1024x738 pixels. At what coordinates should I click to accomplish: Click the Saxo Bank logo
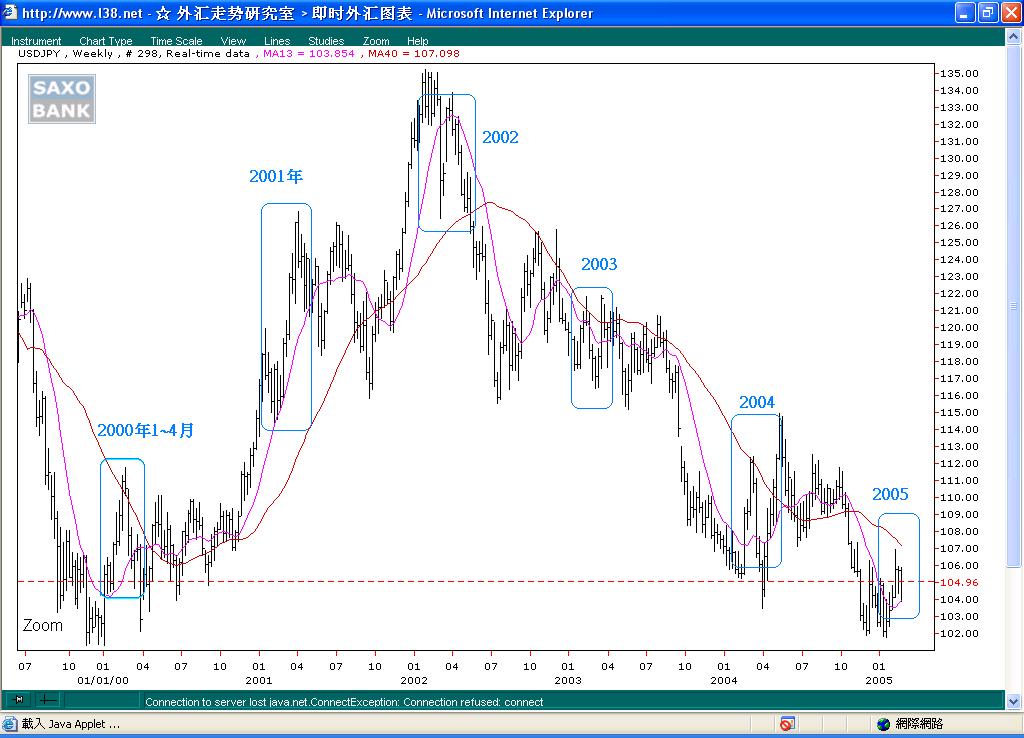point(61,99)
